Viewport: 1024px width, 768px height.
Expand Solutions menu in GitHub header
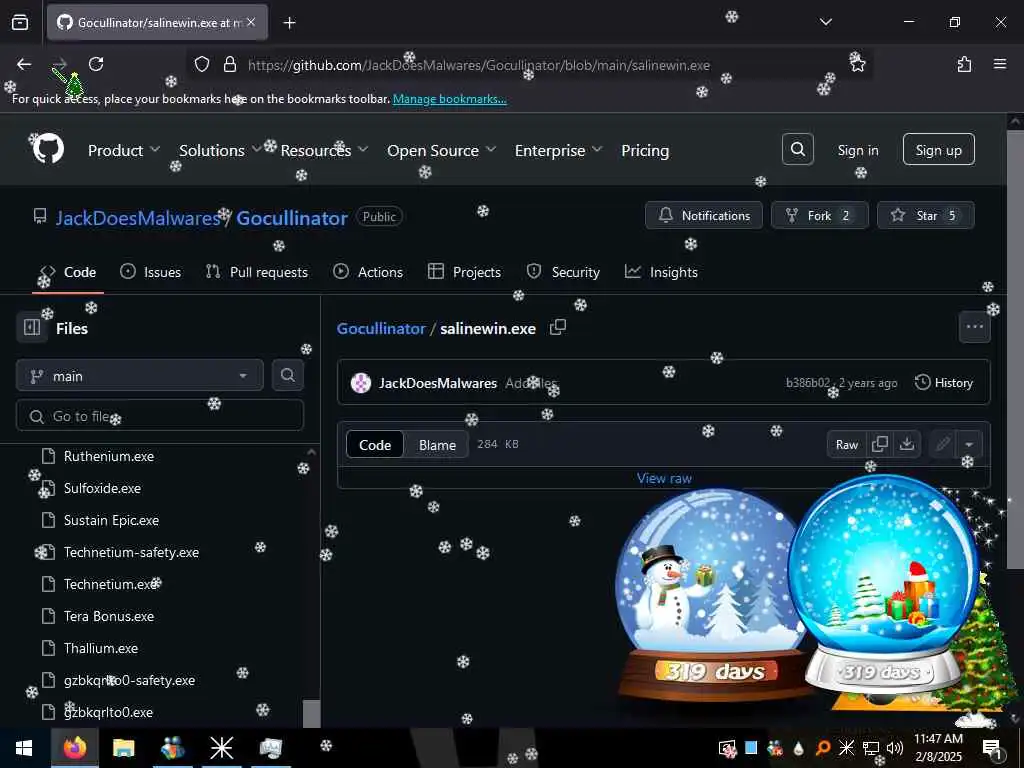click(220, 150)
